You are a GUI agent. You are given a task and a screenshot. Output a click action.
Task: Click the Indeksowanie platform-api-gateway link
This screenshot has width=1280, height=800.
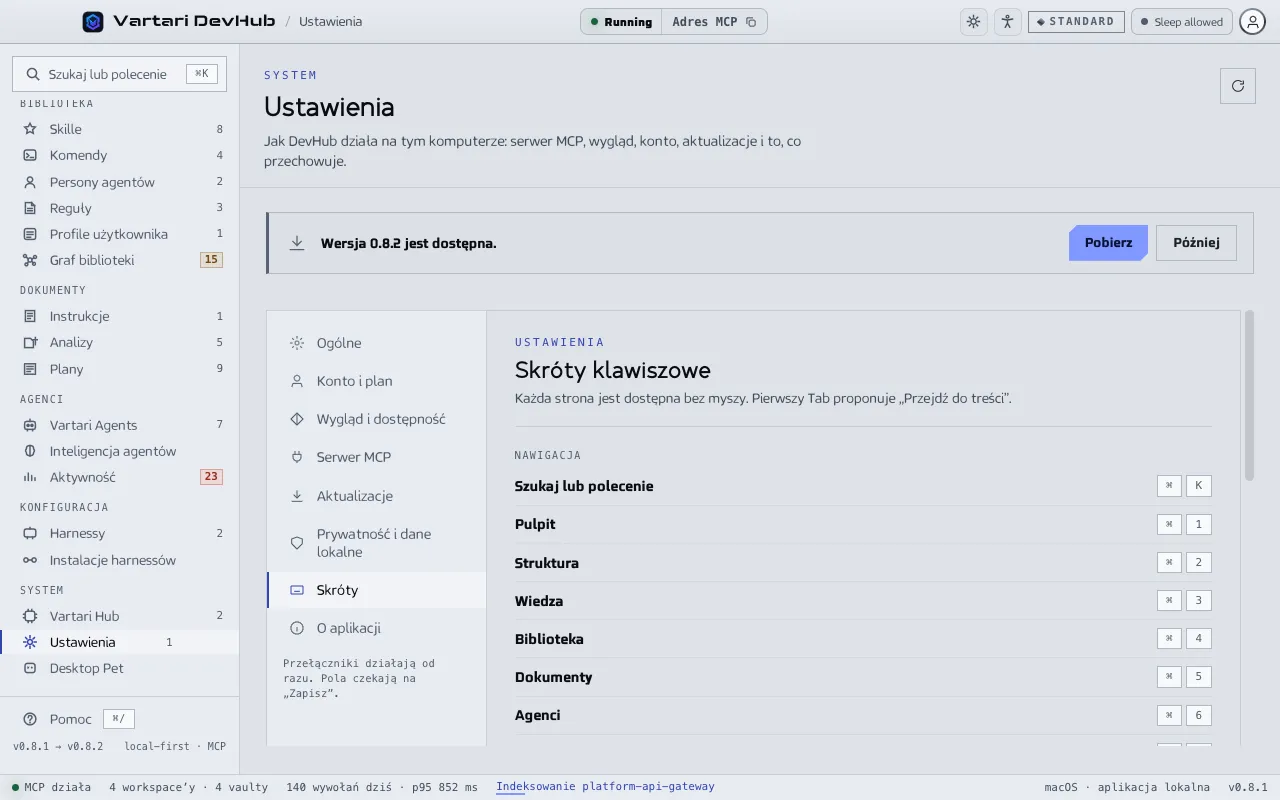pyautogui.click(x=605, y=787)
